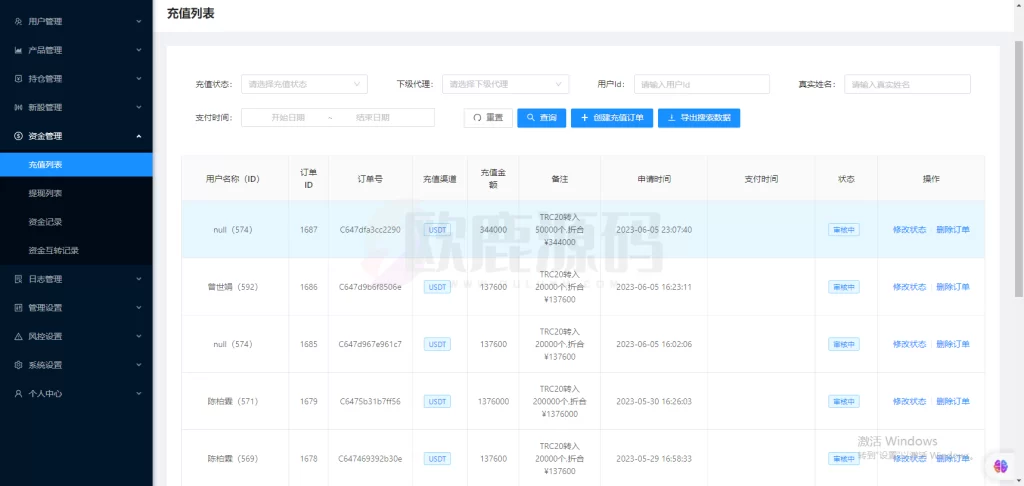
Task: Expand the 个人中心 menu chevron
Action: click(138, 394)
